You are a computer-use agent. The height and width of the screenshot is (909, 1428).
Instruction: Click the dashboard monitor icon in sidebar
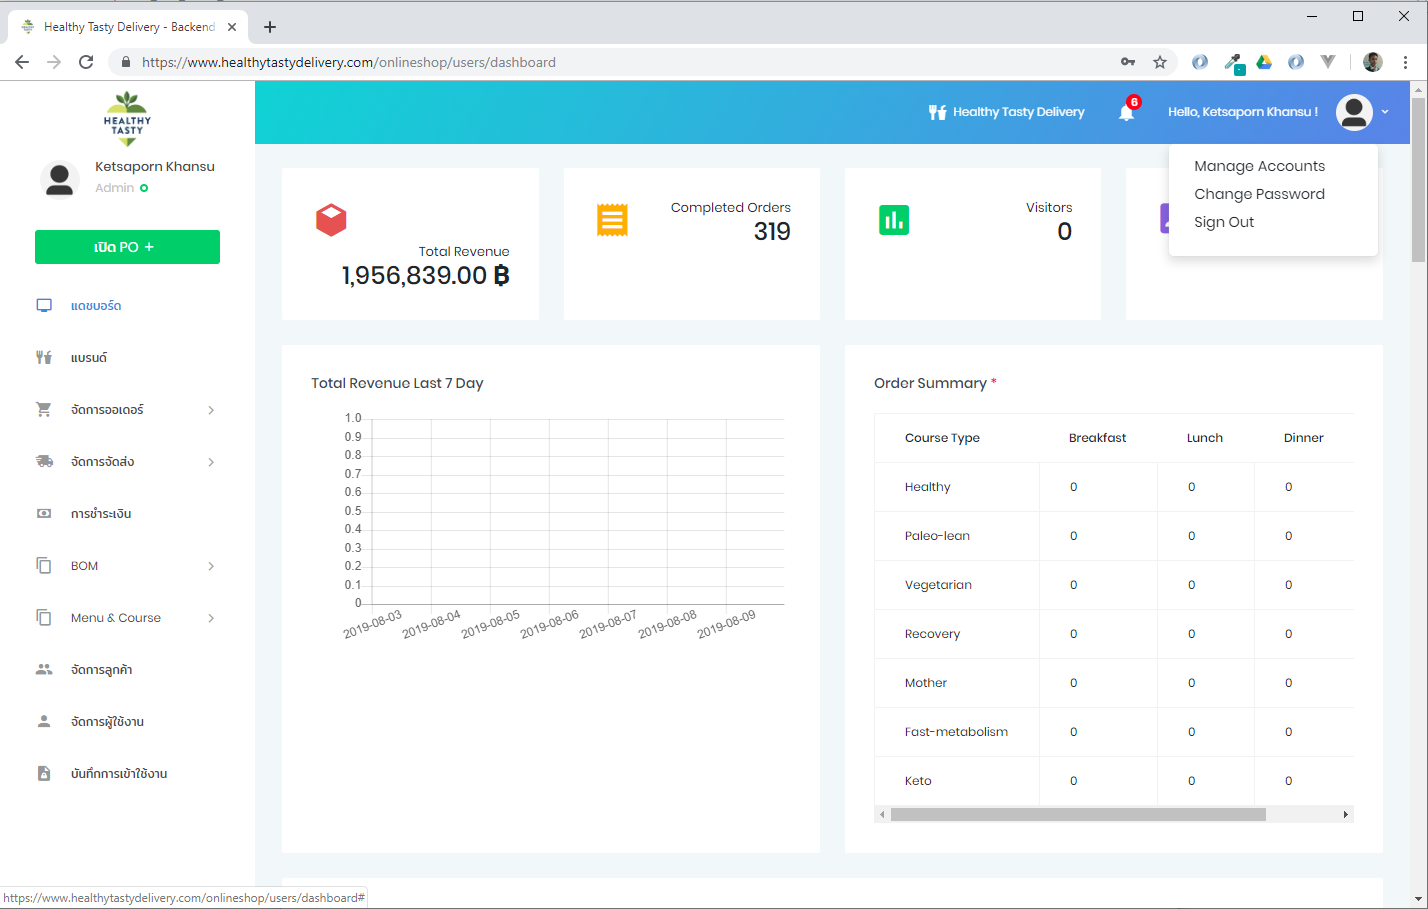[x=44, y=305]
